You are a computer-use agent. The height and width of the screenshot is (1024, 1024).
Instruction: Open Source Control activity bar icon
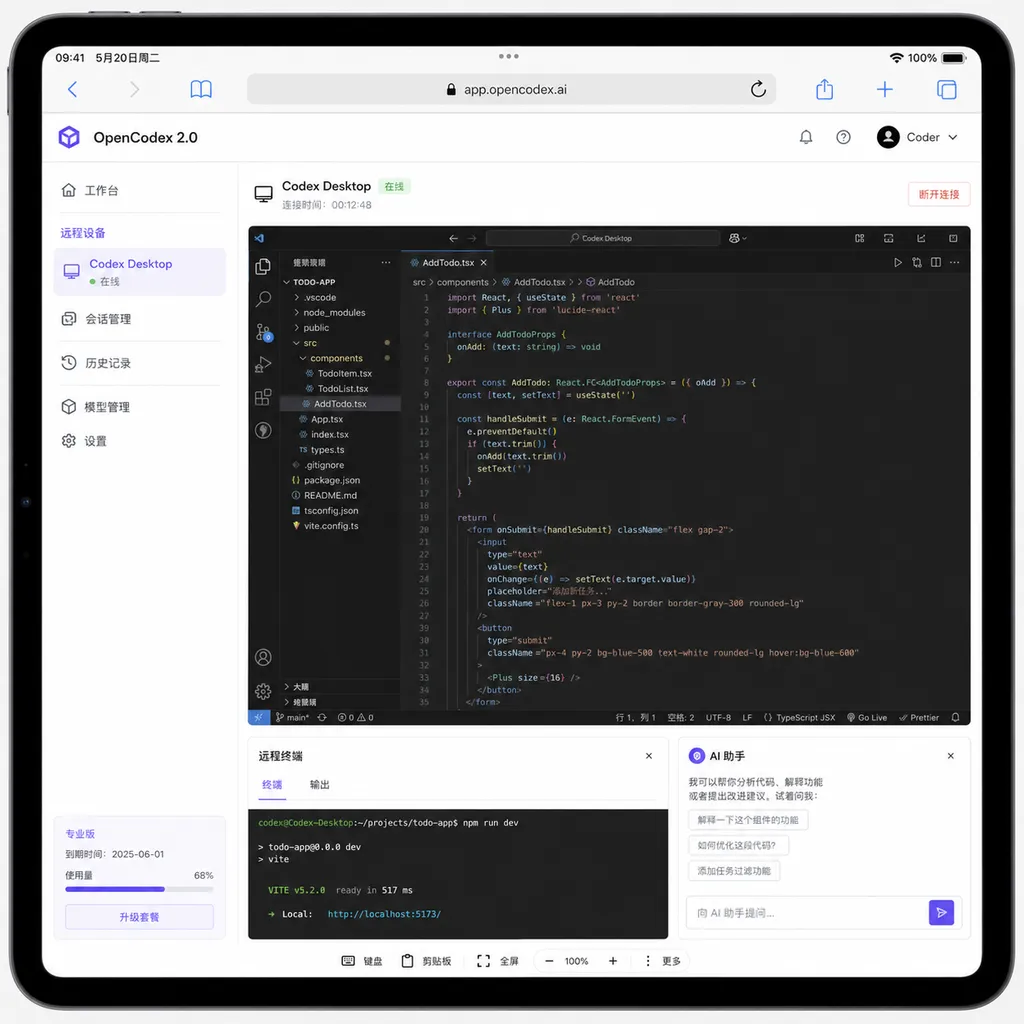[x=263, y=332]
